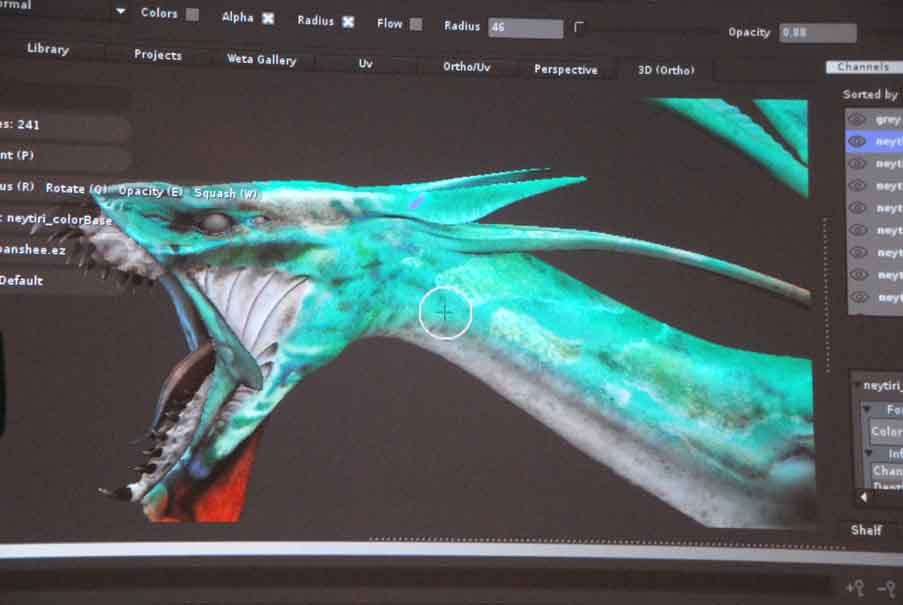This screenshot has height=605, width=903.
Task: Click the neytiri_colorBase channel label
Action: click(x=59, y=219)
